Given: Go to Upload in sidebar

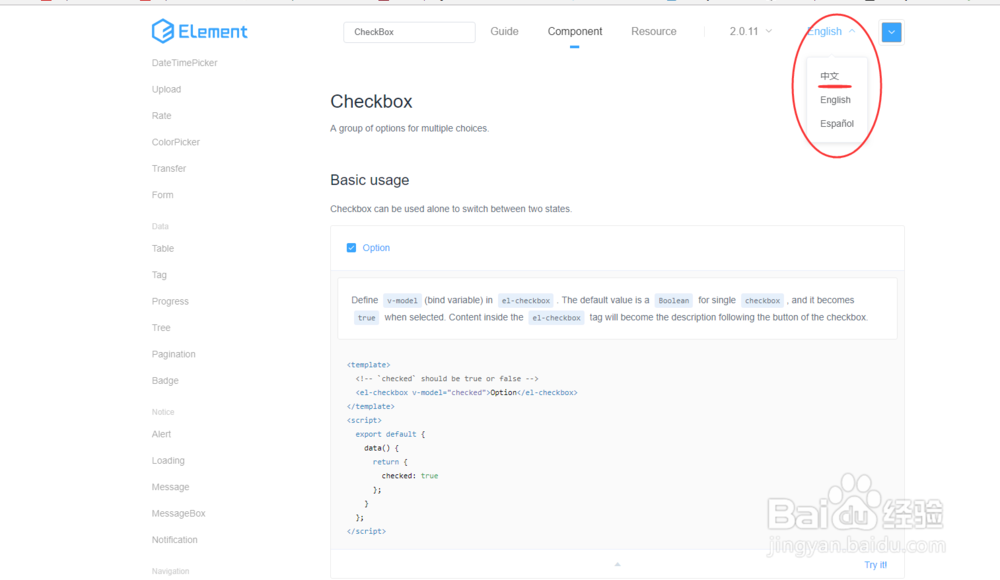Looking at the screenshot, I should [166, 89].
